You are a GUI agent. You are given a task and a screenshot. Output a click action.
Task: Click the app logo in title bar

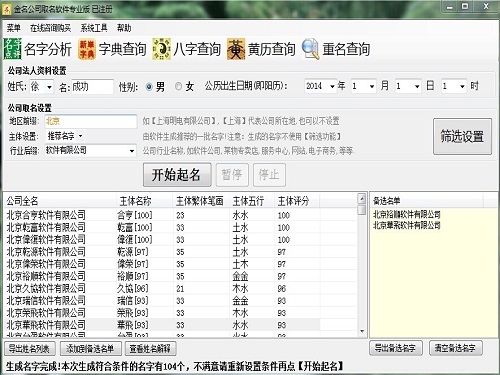point(6,9)
